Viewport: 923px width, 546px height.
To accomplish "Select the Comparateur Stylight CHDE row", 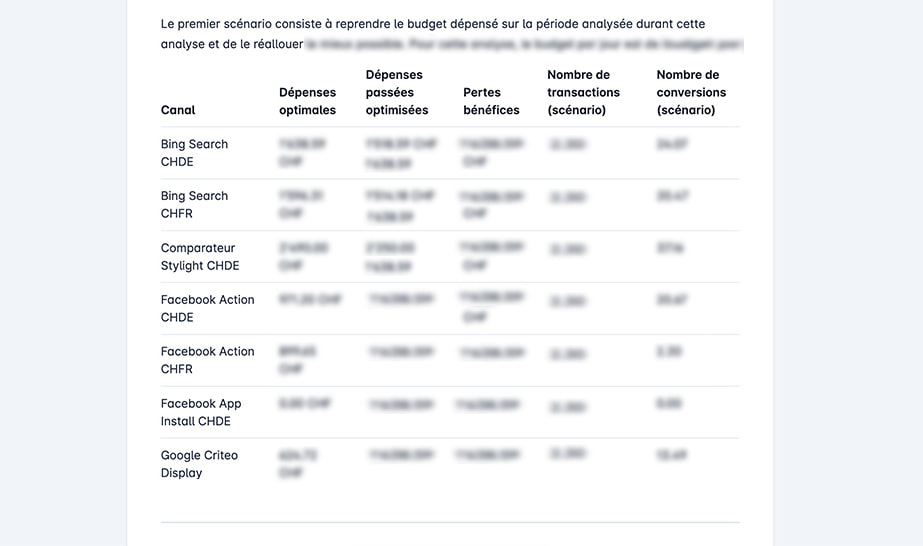I will click(x=450, y=257).
